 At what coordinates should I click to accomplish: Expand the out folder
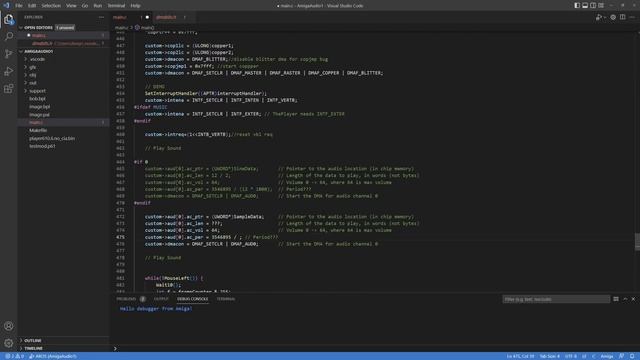[x=64, y=83]
